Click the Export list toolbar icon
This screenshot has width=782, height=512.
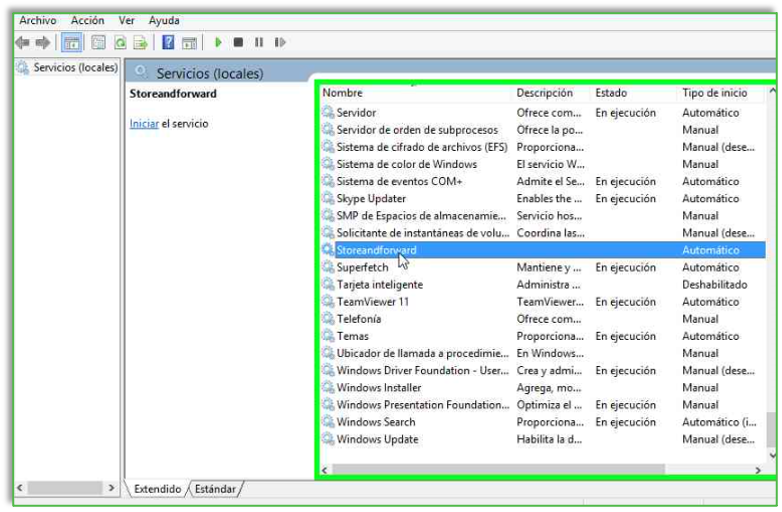(140, 43)
